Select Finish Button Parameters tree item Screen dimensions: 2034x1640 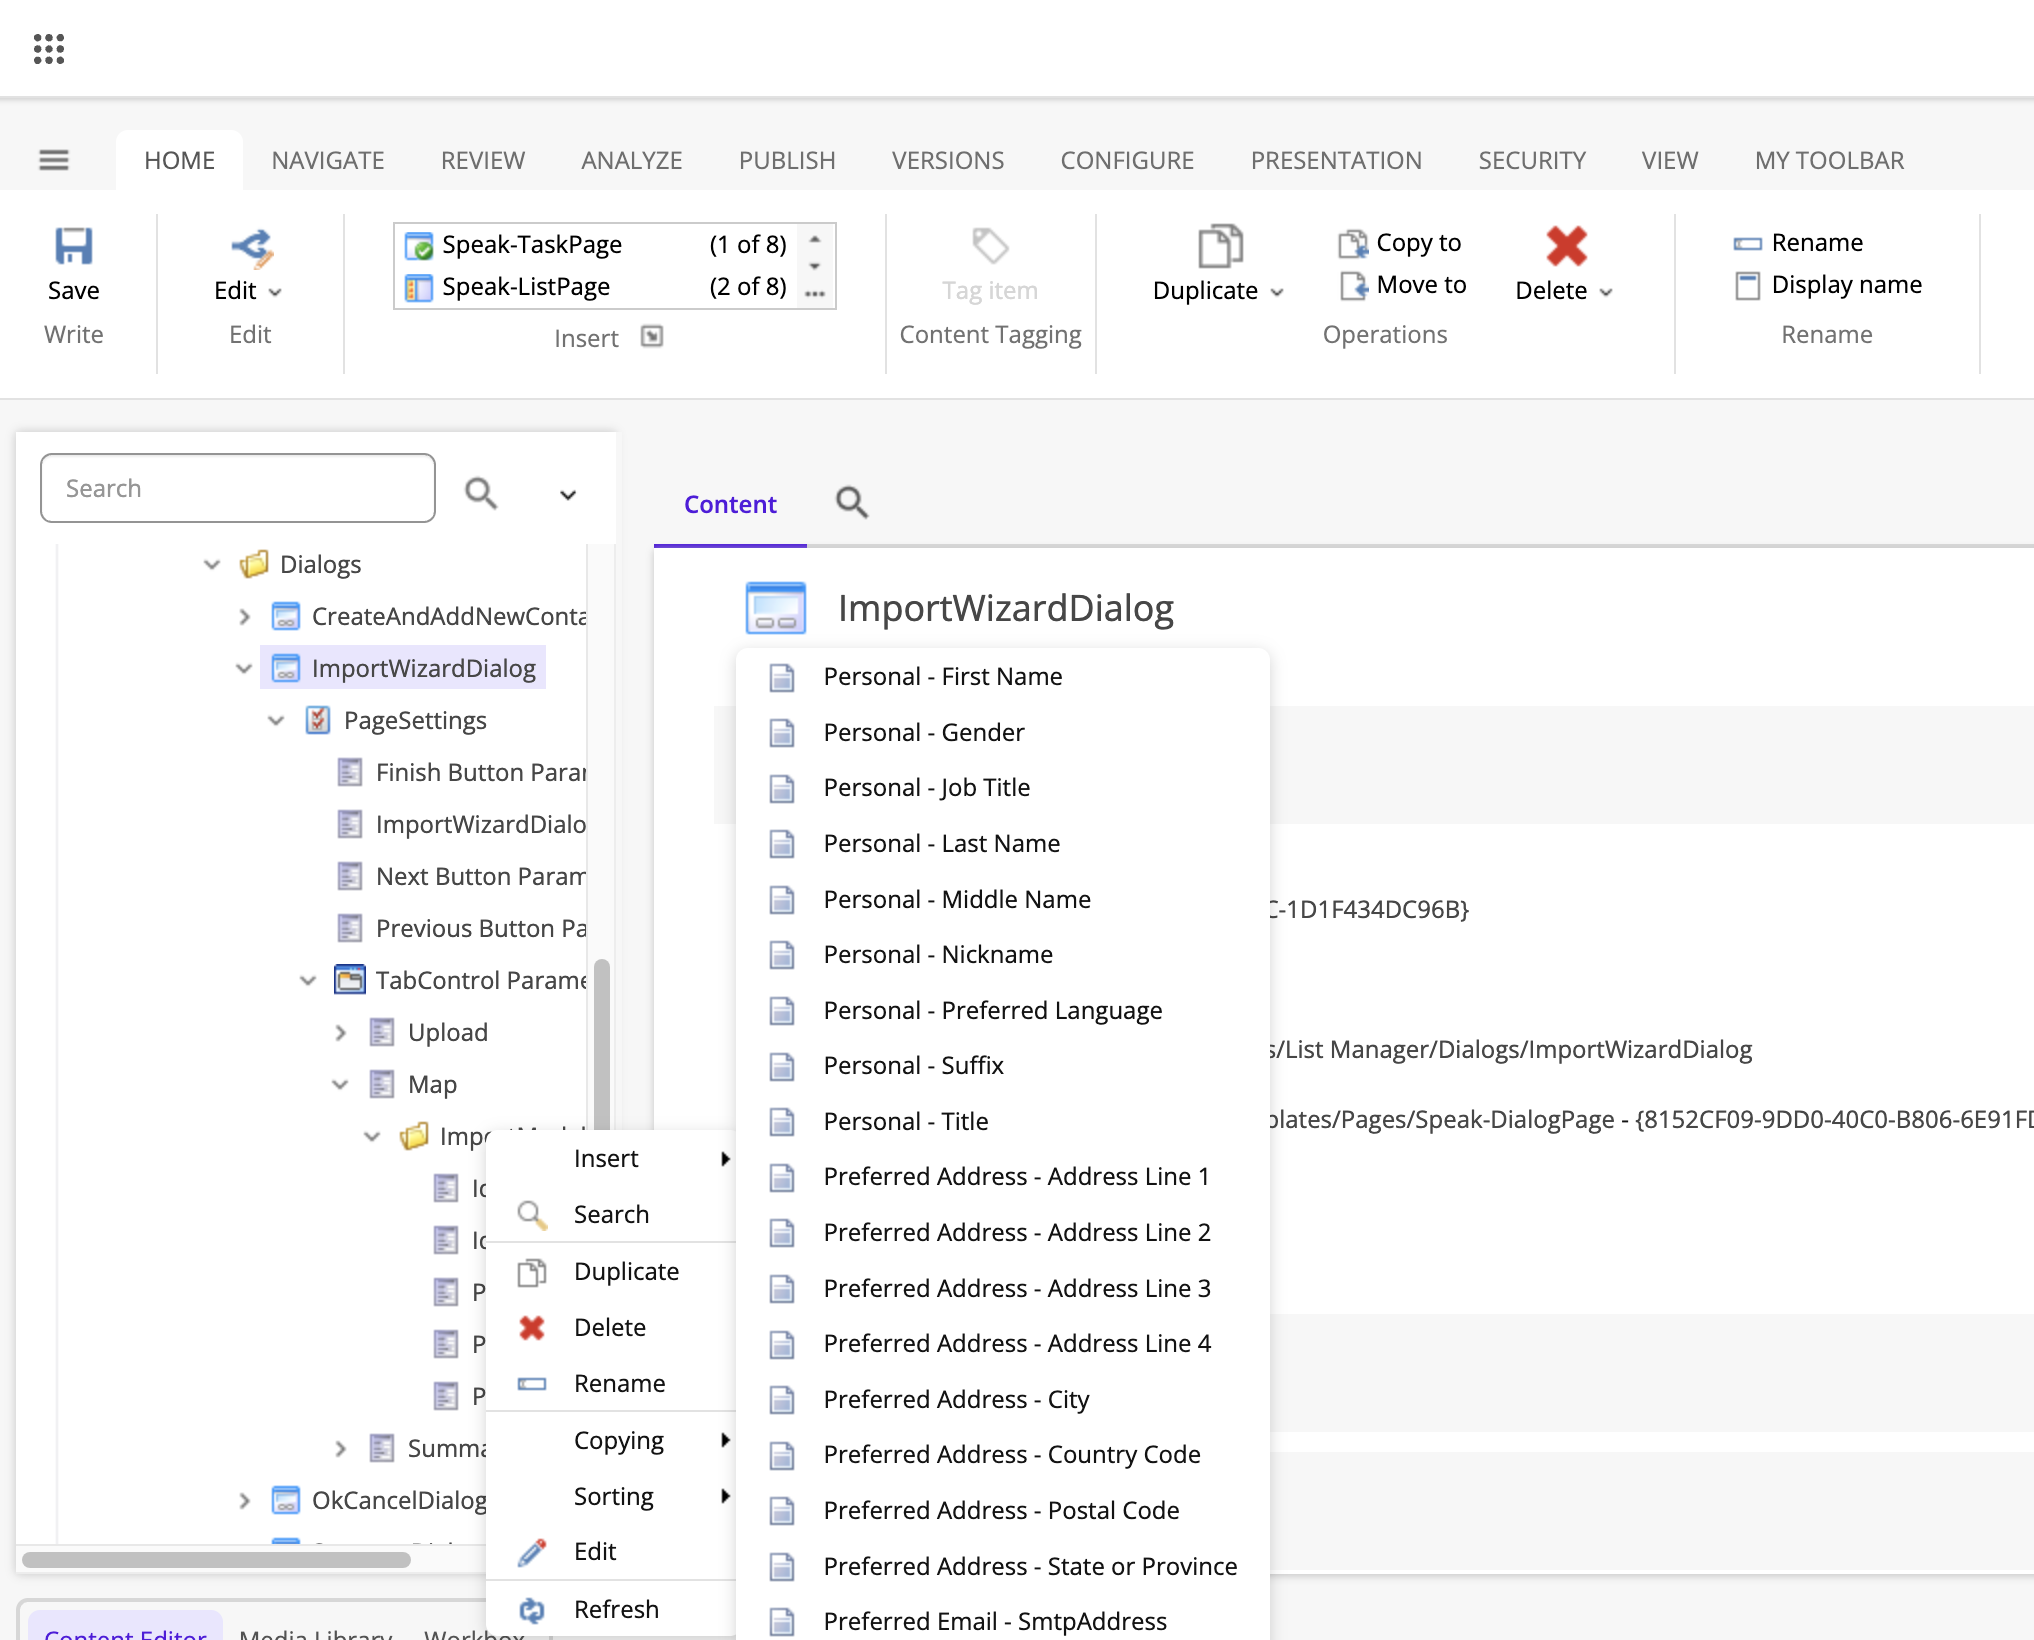pyautogui.click(x=462, y=773)
